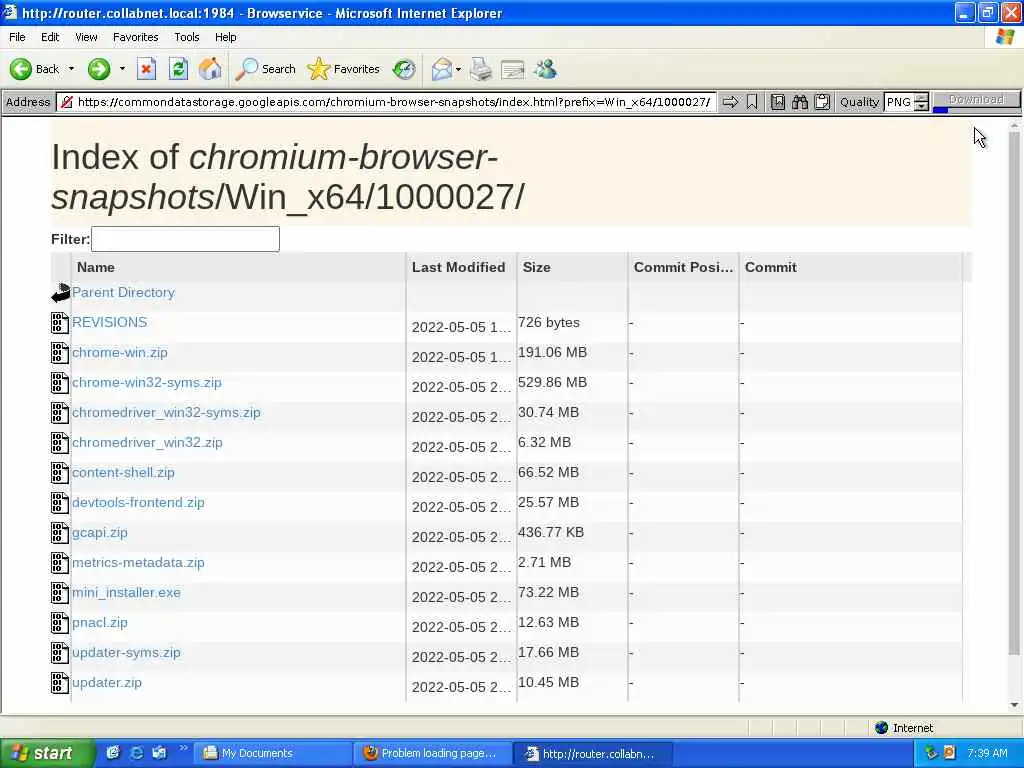Click the Internet Explorer quick launch icon

(136, 753)
